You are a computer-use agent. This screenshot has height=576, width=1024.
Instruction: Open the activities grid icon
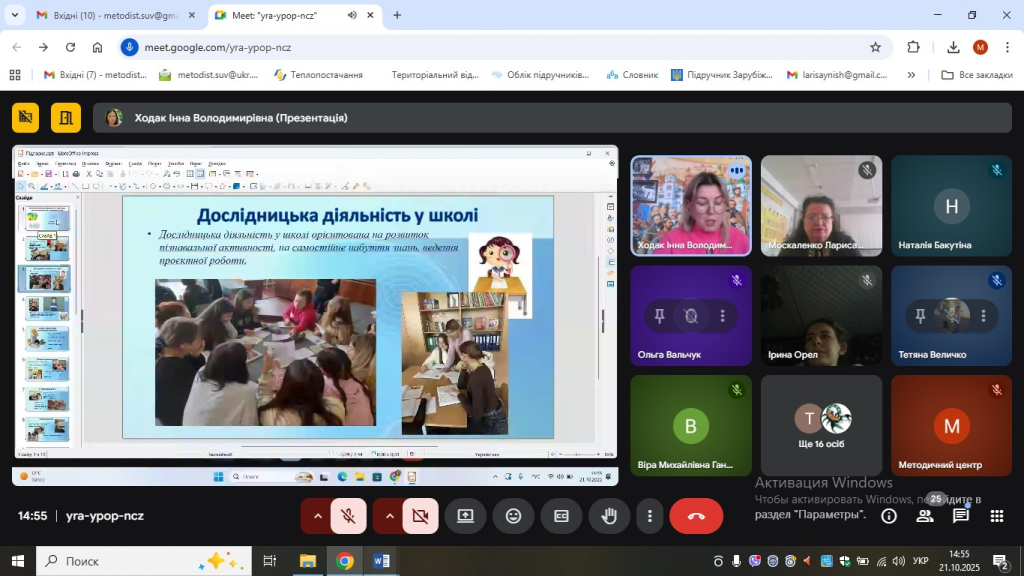[997, 516]
